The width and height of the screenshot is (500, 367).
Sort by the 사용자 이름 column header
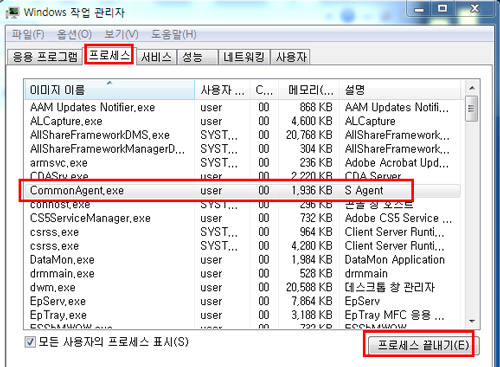point(222,90)
